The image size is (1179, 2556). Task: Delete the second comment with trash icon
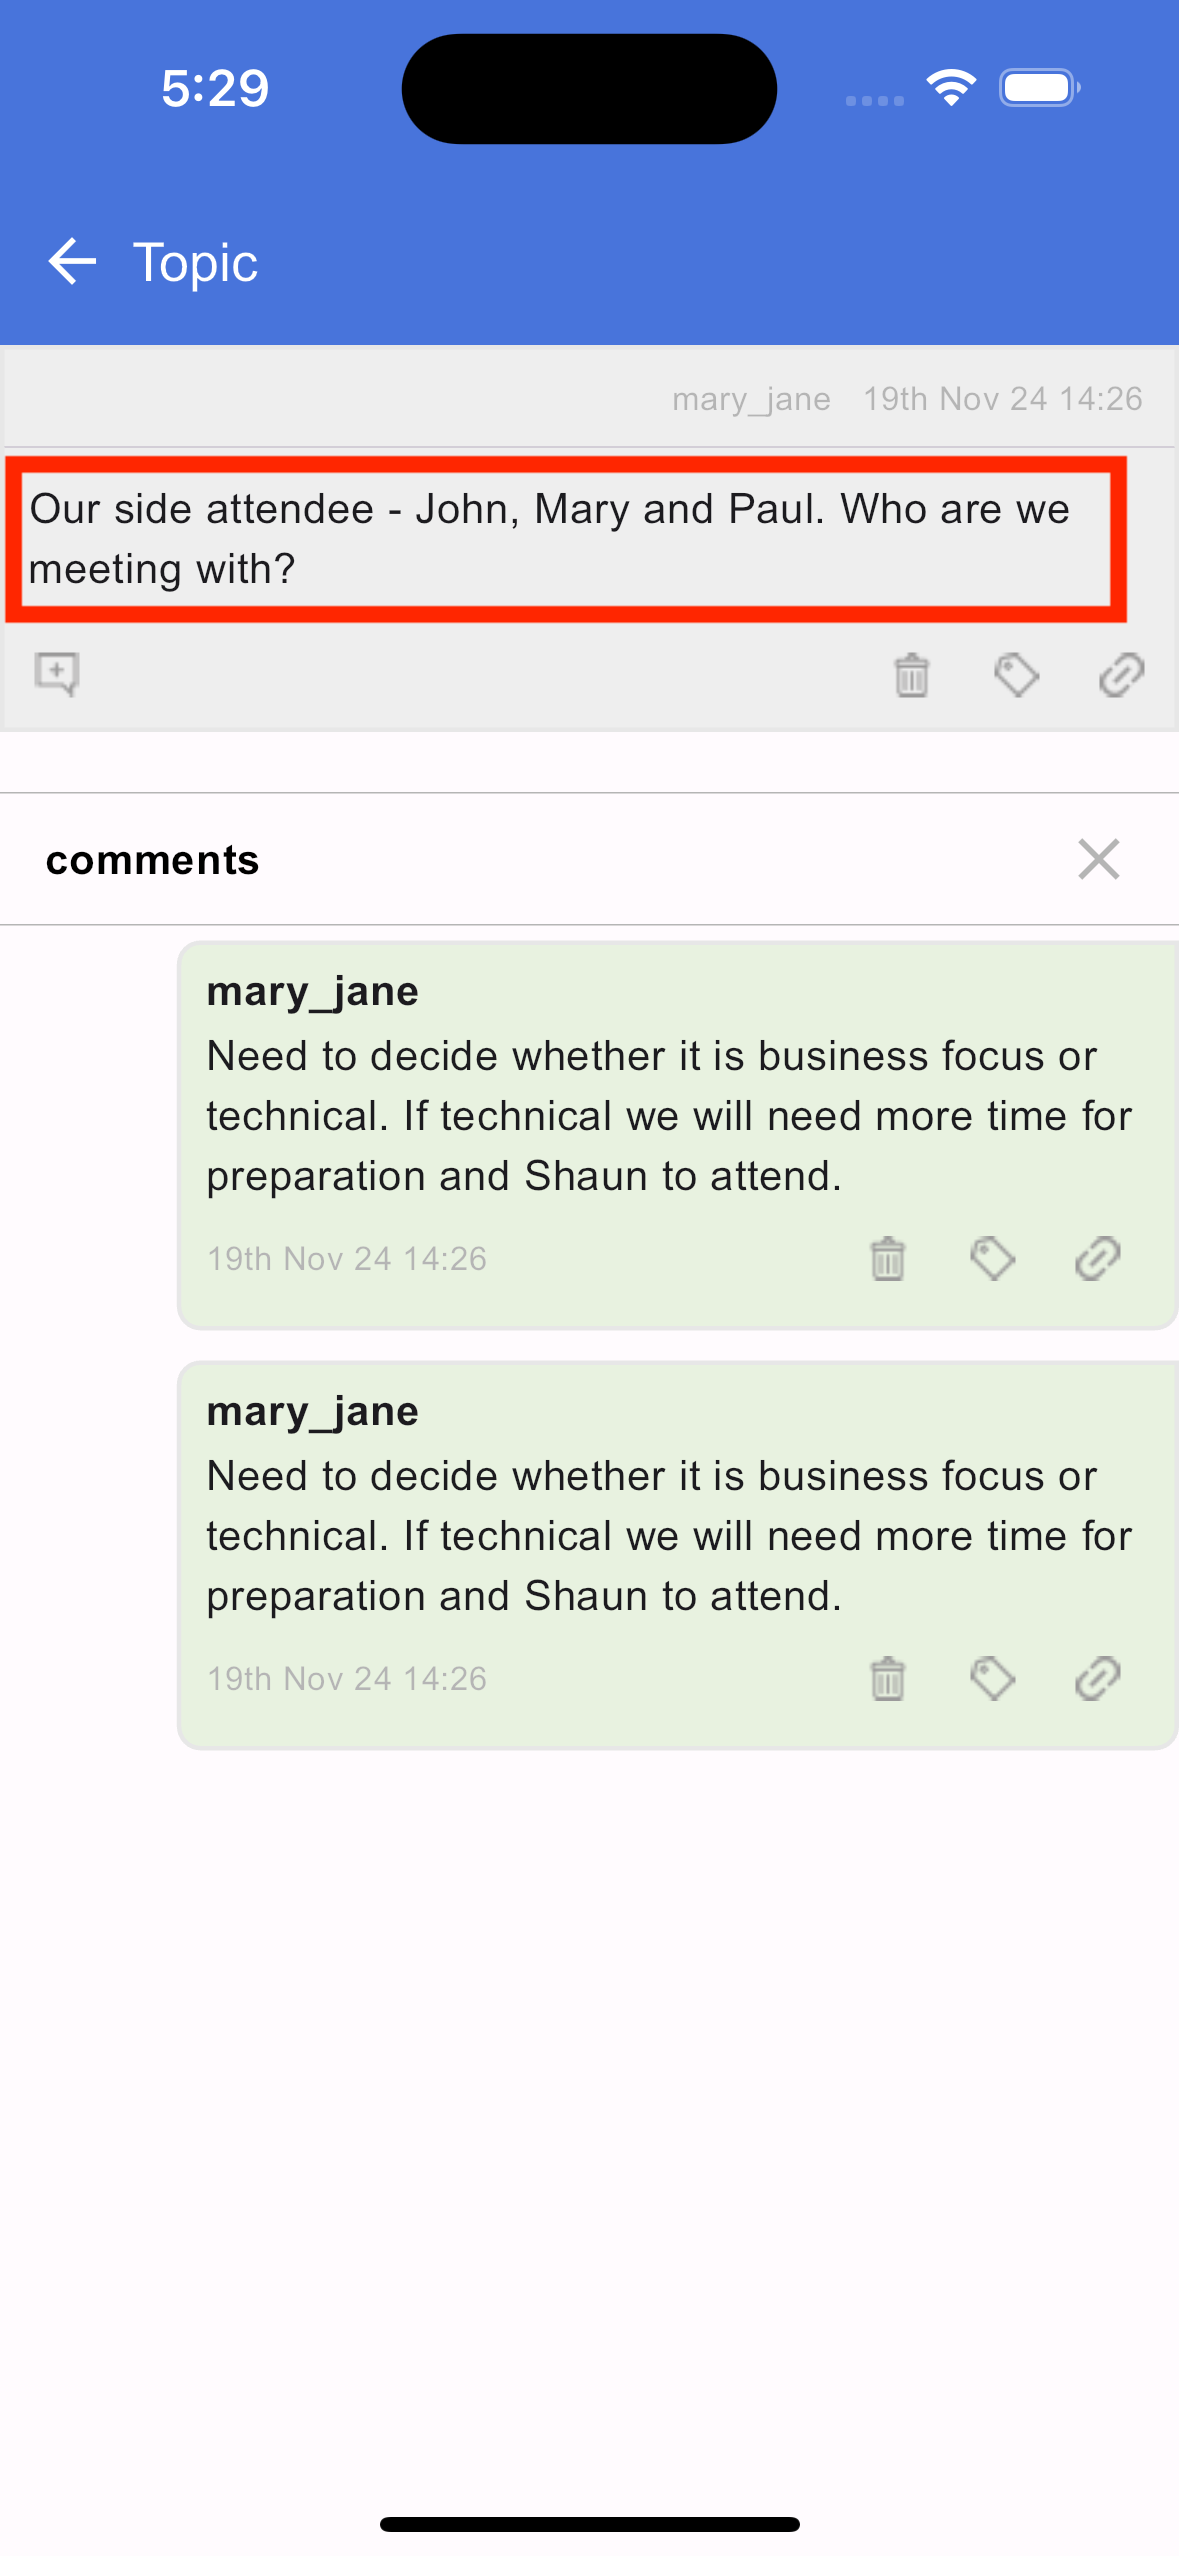[887, 1679]
